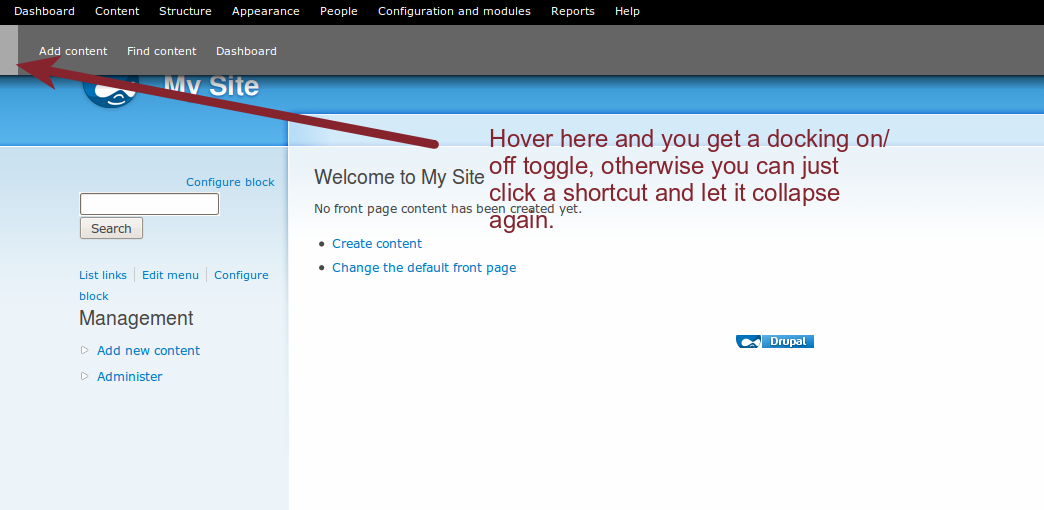1044x510 pixels.
Task: Expand the Add new content arrow
Action: click(85, 350)
